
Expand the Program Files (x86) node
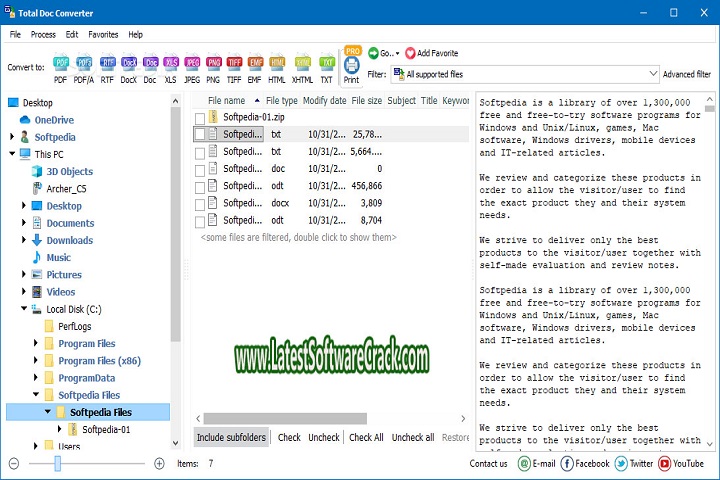pos(36,361)
